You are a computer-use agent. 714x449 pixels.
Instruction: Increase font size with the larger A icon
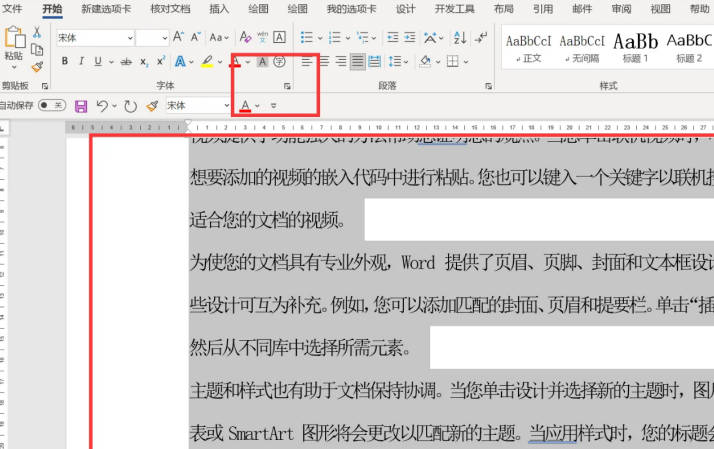pos(178,37)
